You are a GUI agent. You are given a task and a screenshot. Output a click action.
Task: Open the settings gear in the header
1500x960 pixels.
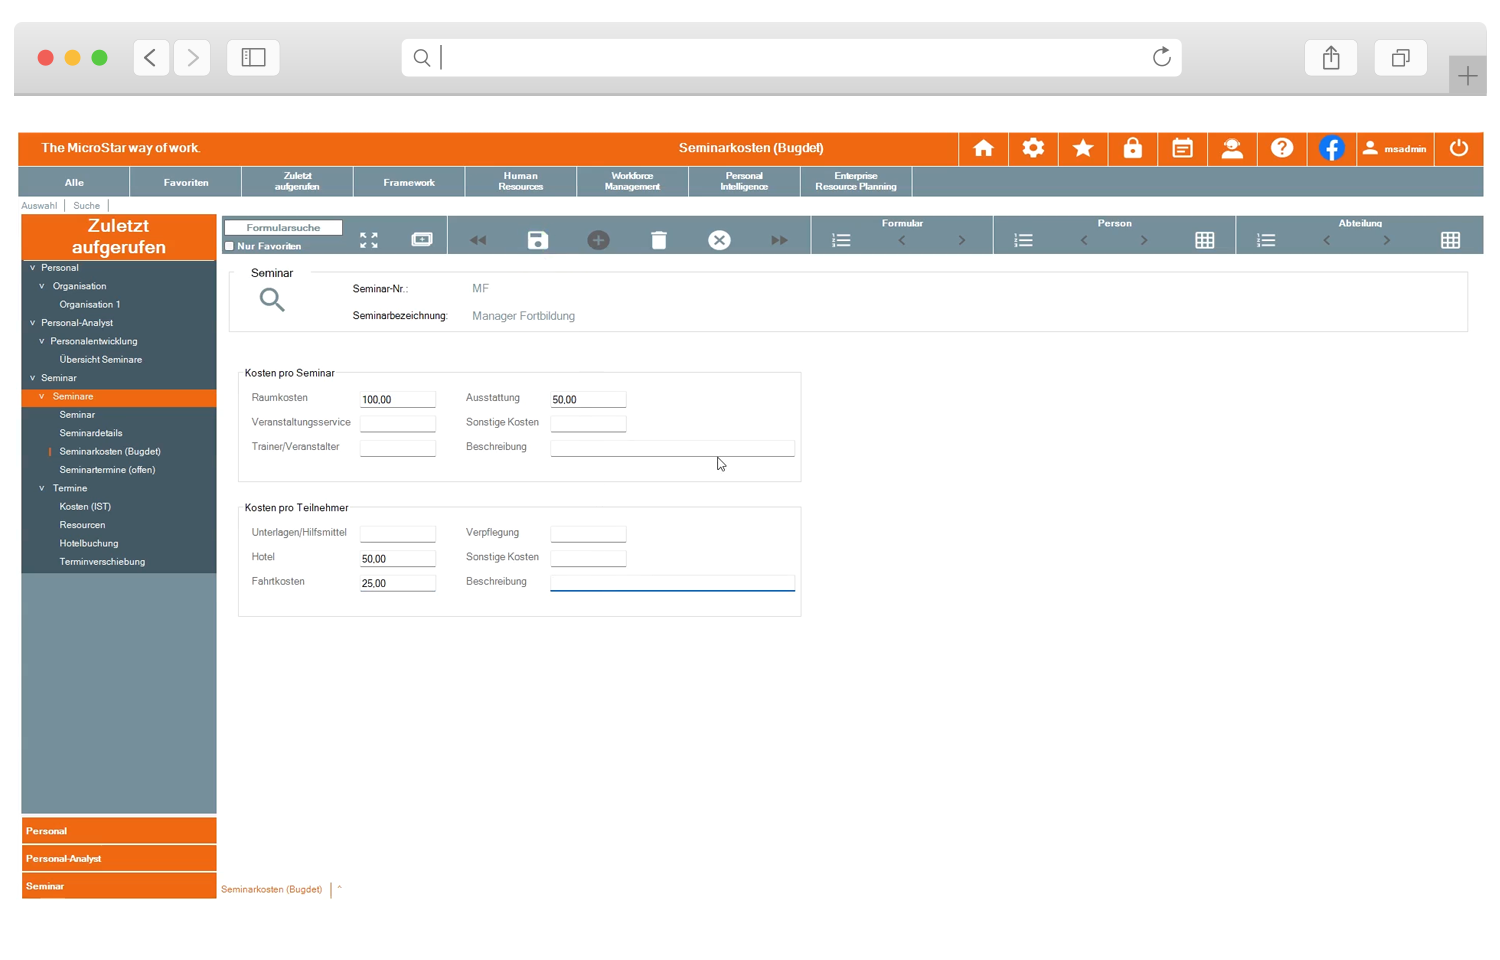pos(1033,148)
